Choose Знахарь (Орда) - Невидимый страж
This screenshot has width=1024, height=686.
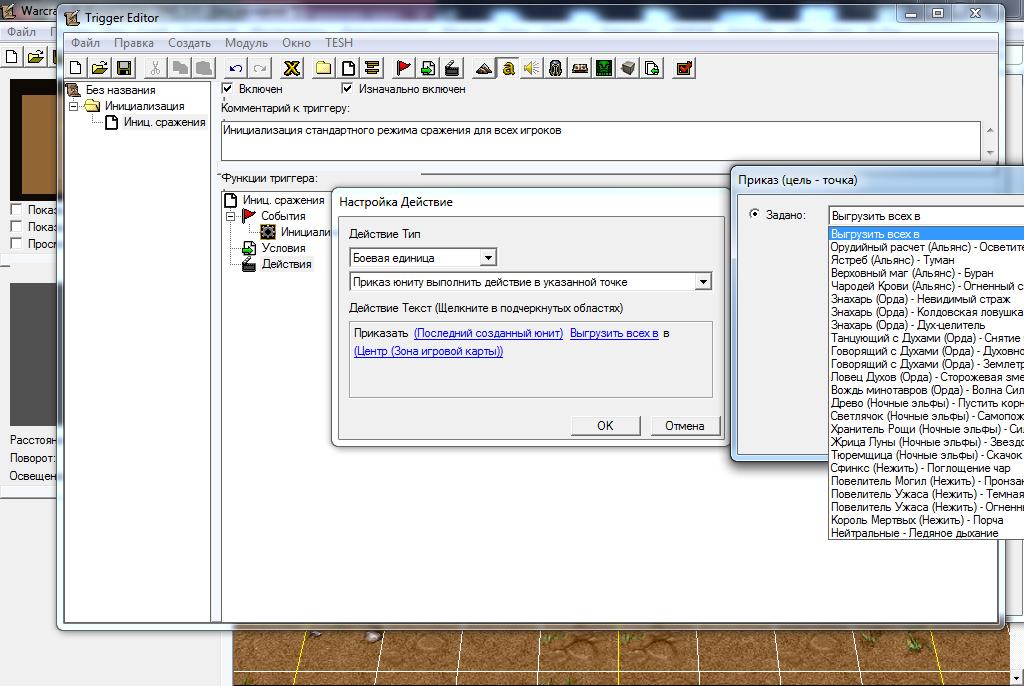[927, 299]
